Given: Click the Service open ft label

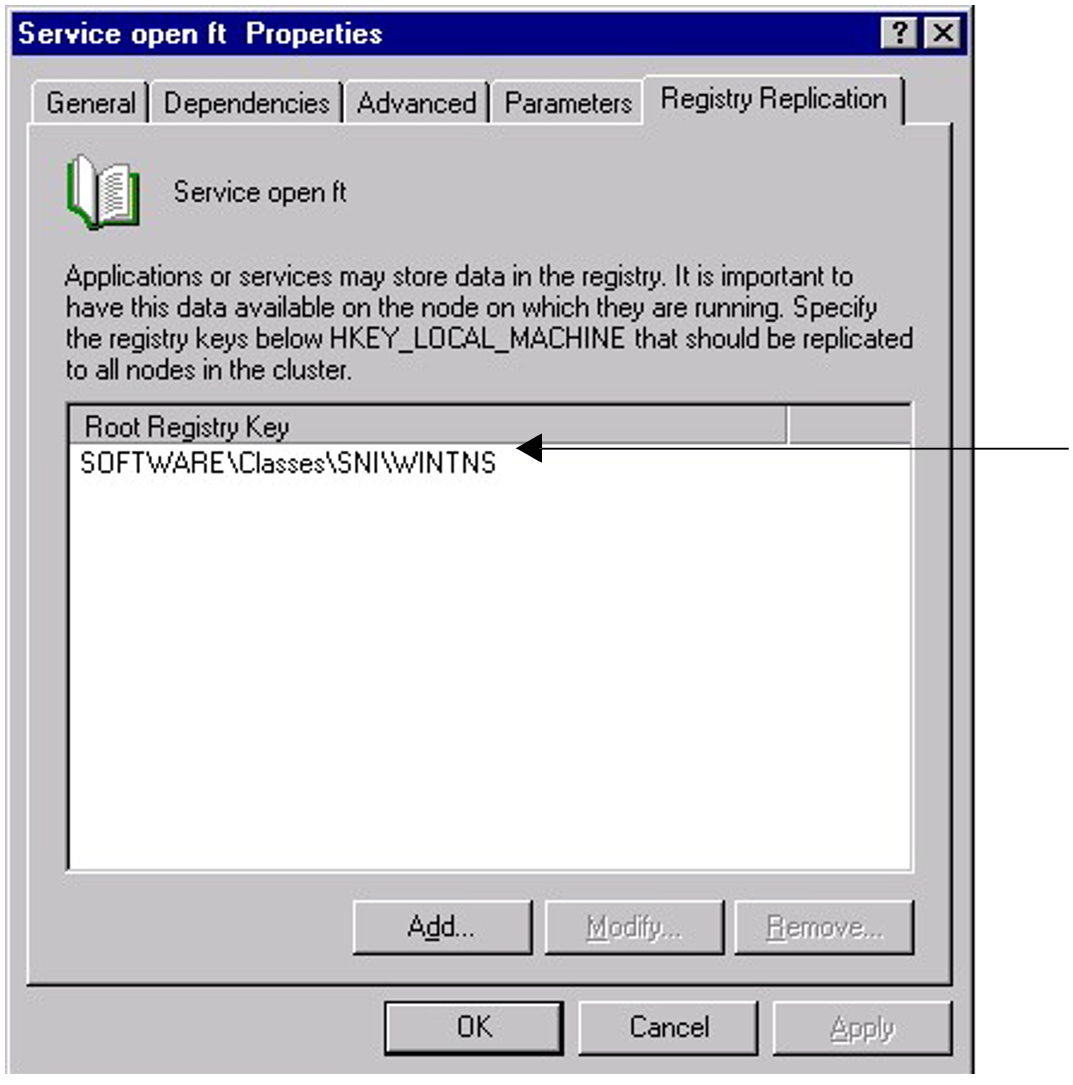Looking at the screenshot, I should (260, 192).
